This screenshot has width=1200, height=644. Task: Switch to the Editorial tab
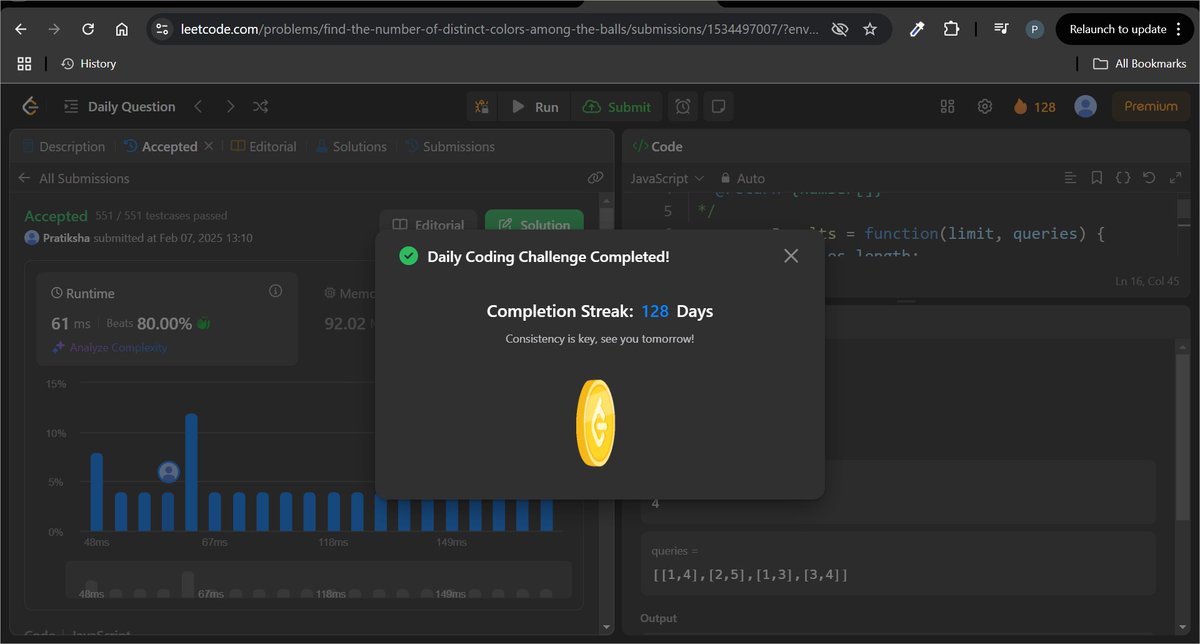(x=264, y=146)
